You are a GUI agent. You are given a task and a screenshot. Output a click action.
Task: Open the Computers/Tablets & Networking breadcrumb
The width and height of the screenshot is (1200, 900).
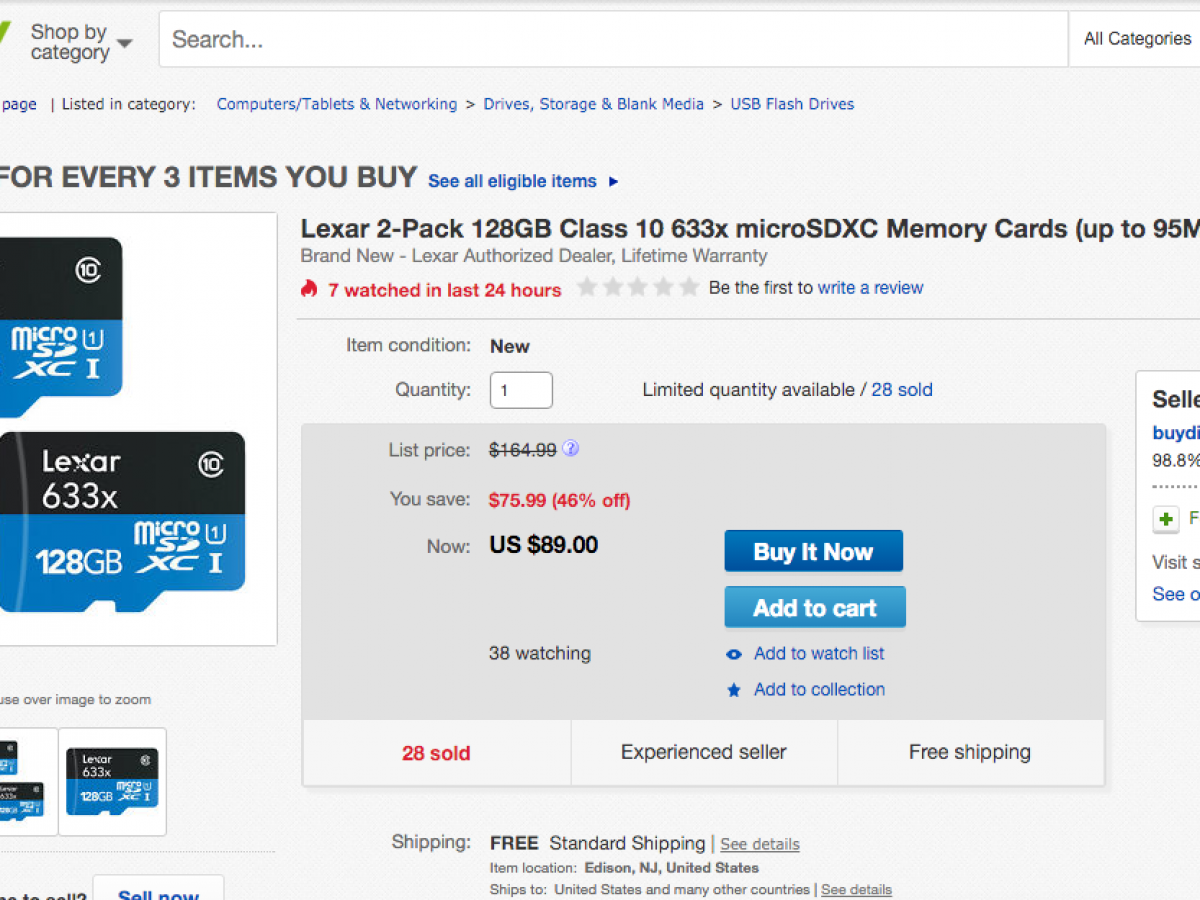(x=336, y=104)
